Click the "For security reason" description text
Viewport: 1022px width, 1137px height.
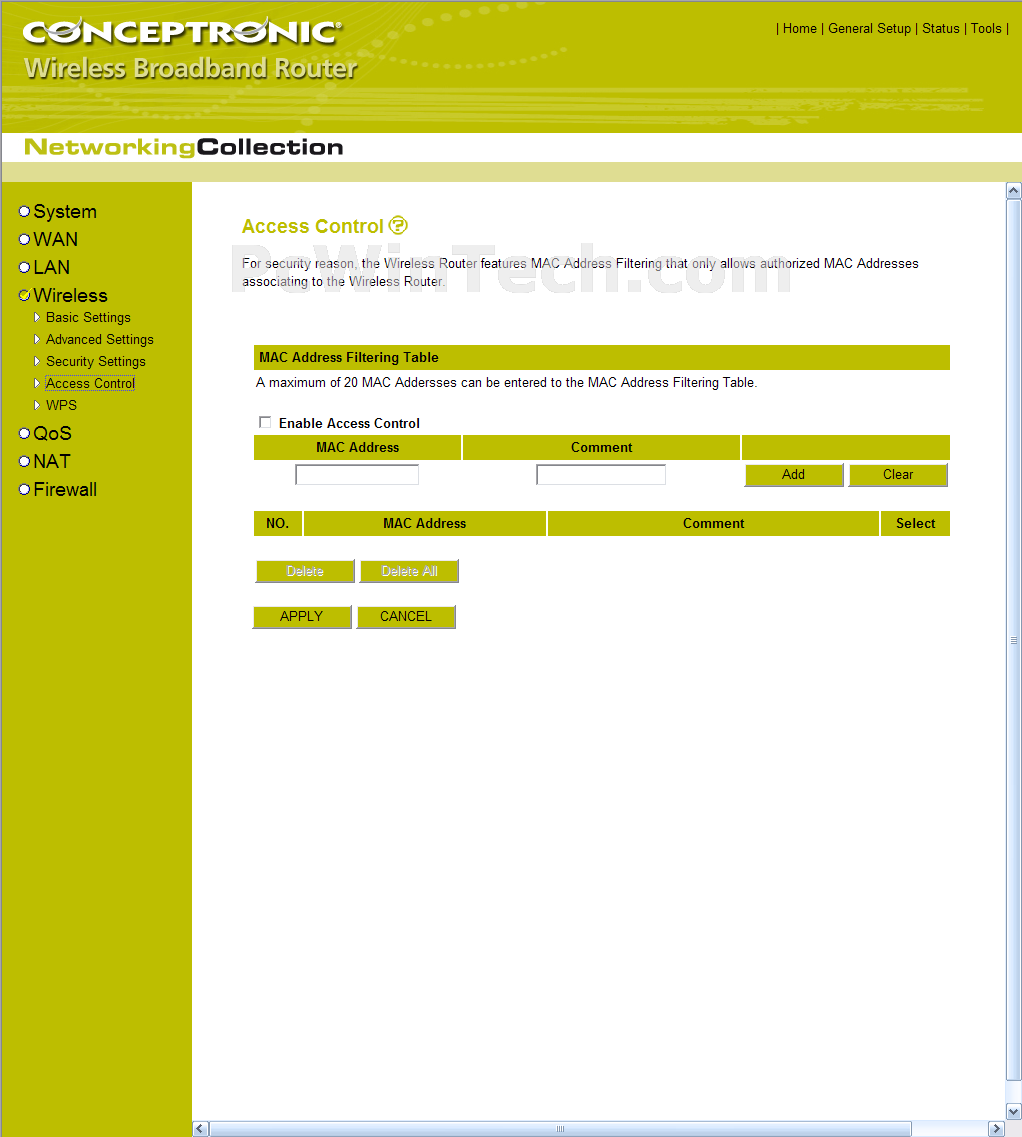(x=580, y=272)
